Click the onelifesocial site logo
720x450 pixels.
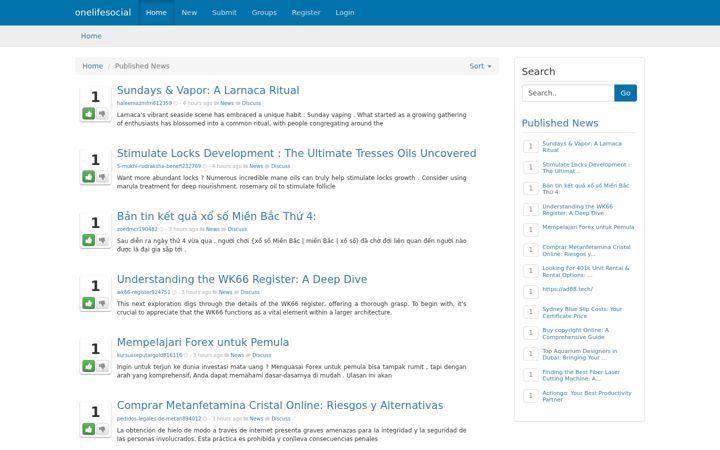[x=103, y=12]
